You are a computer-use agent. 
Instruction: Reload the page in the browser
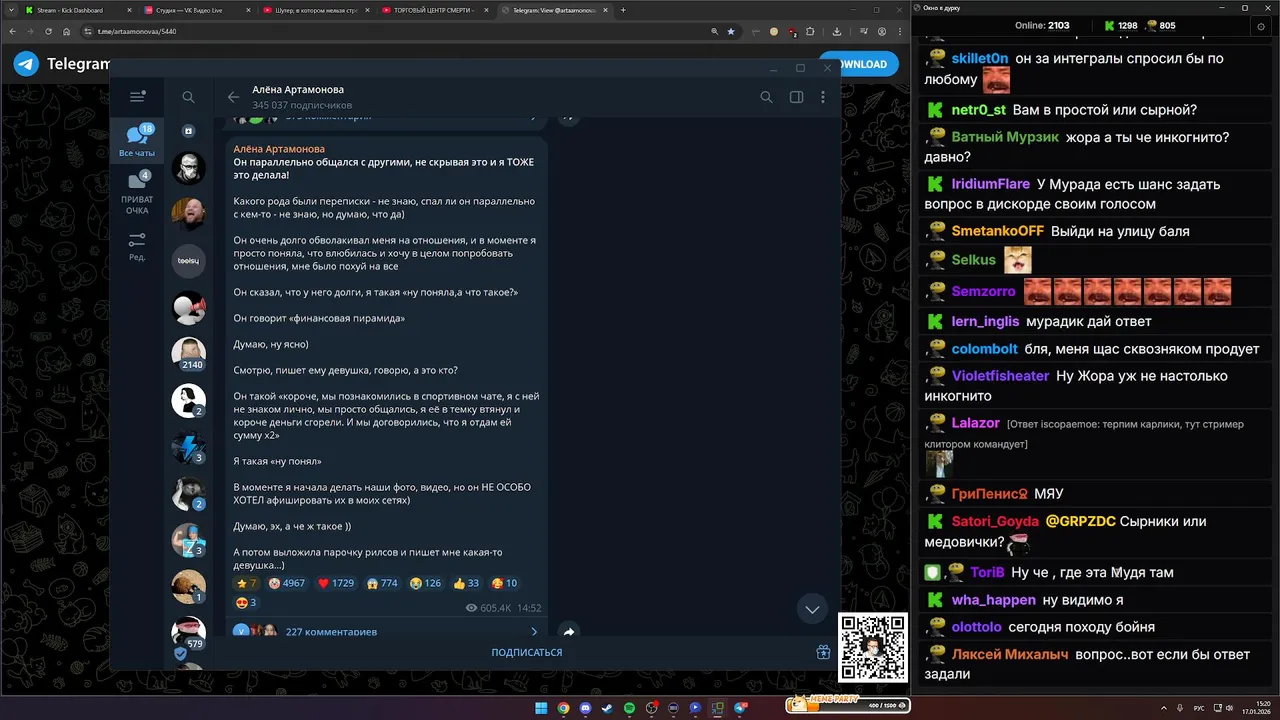coord(48,31)
